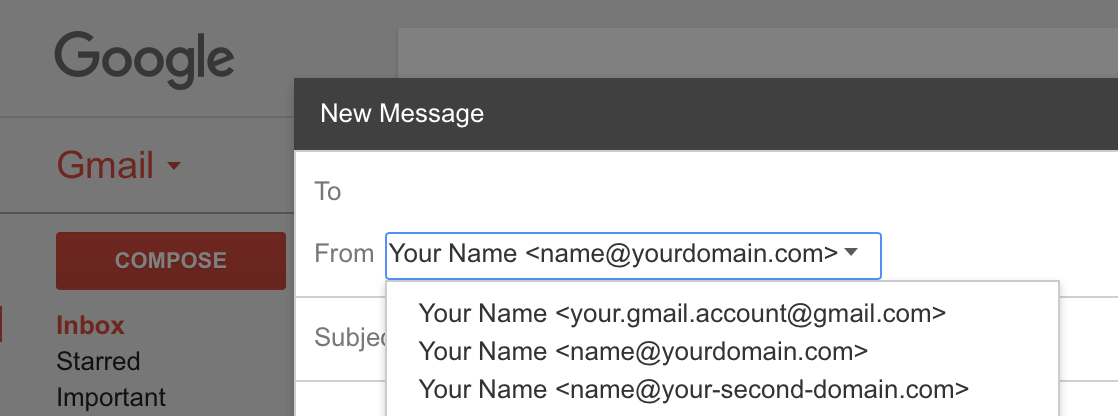This screenshot has width=1118, height=416.
Task: Click the selected From address box
Action: pos(633,255)
